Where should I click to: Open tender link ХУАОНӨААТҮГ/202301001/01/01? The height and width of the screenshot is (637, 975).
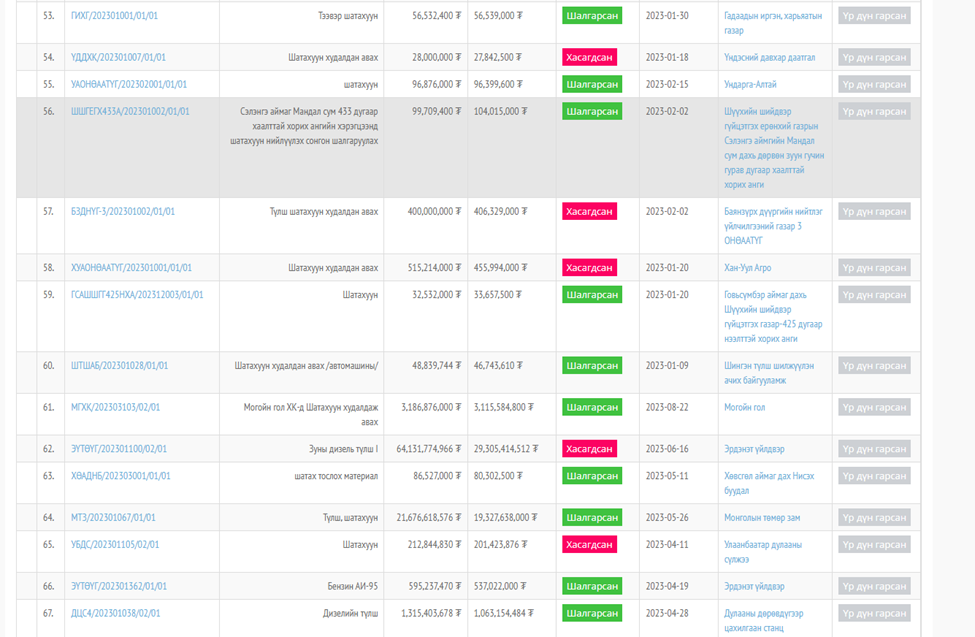(x=131, y=267)
